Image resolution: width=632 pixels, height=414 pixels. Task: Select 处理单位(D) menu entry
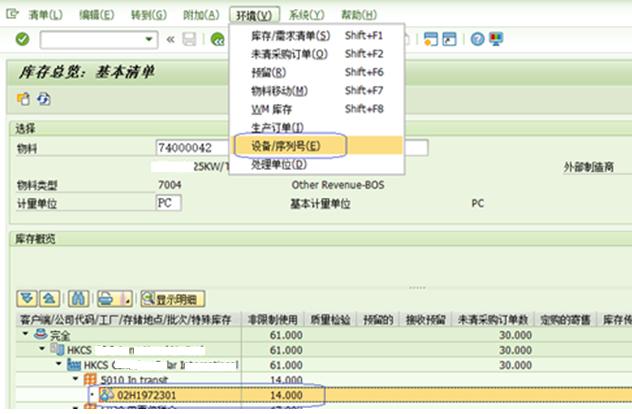316,164
